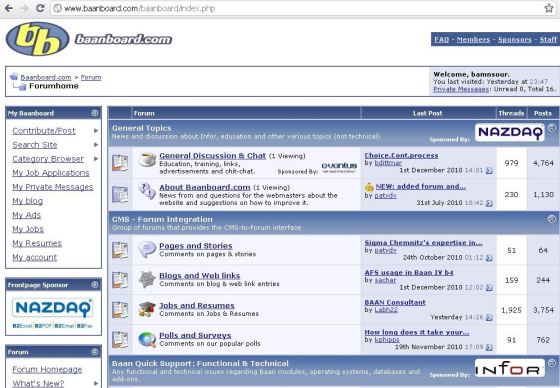Bookmark page with the star icon
This screenshot has height=388, width=560.
tap(549, 8)
